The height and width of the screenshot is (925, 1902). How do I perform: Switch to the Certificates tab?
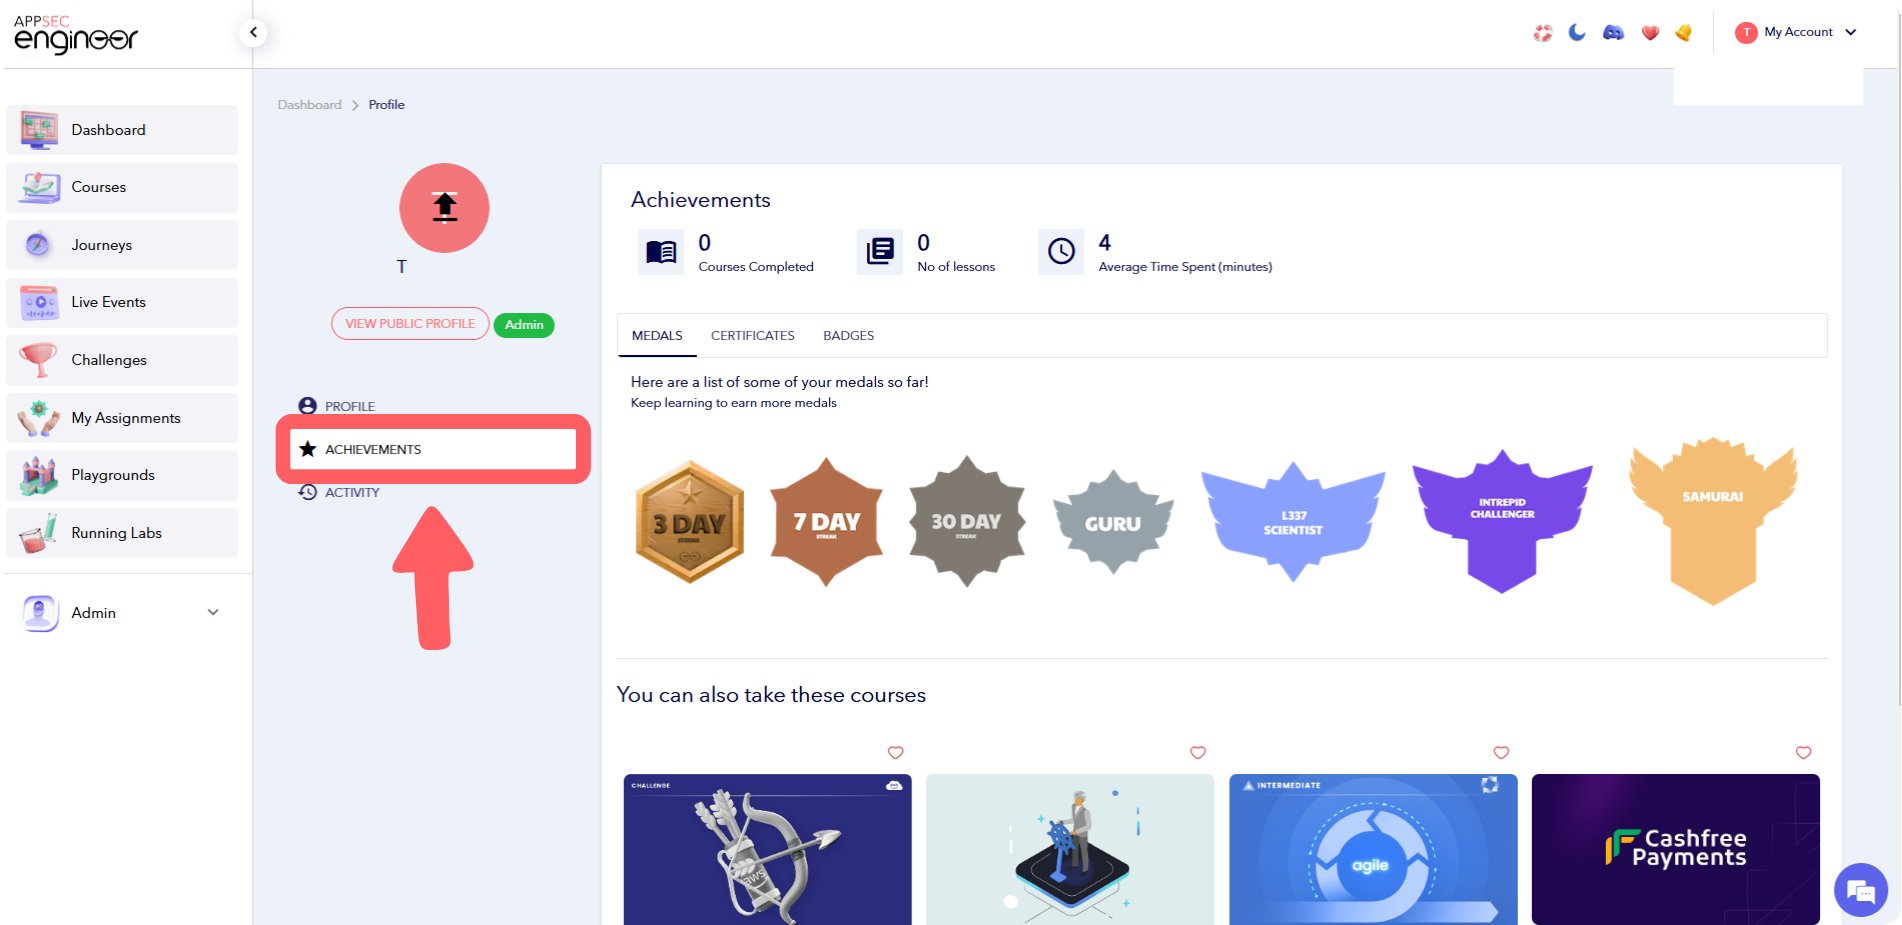tap(752, 336)
